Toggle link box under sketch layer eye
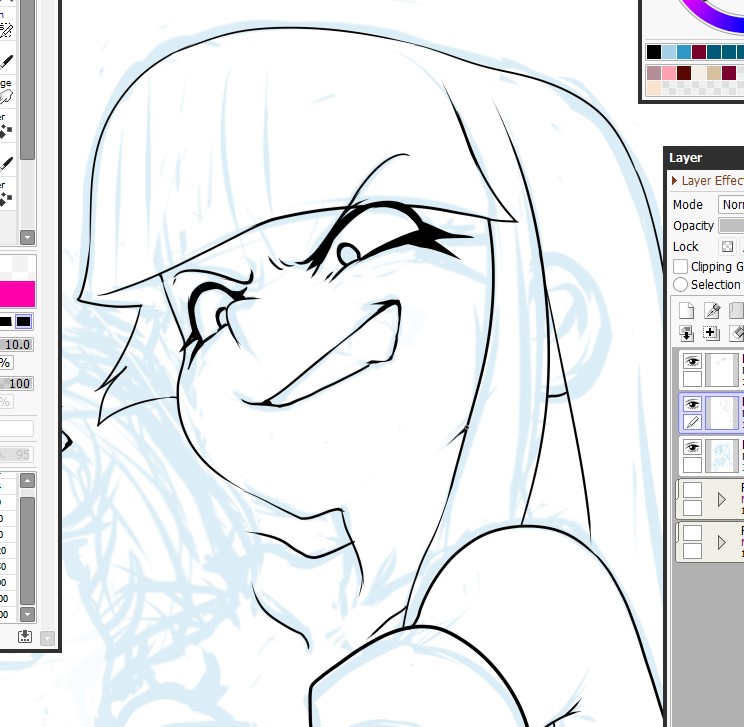744x727 pixels. [x=692, y=465]
